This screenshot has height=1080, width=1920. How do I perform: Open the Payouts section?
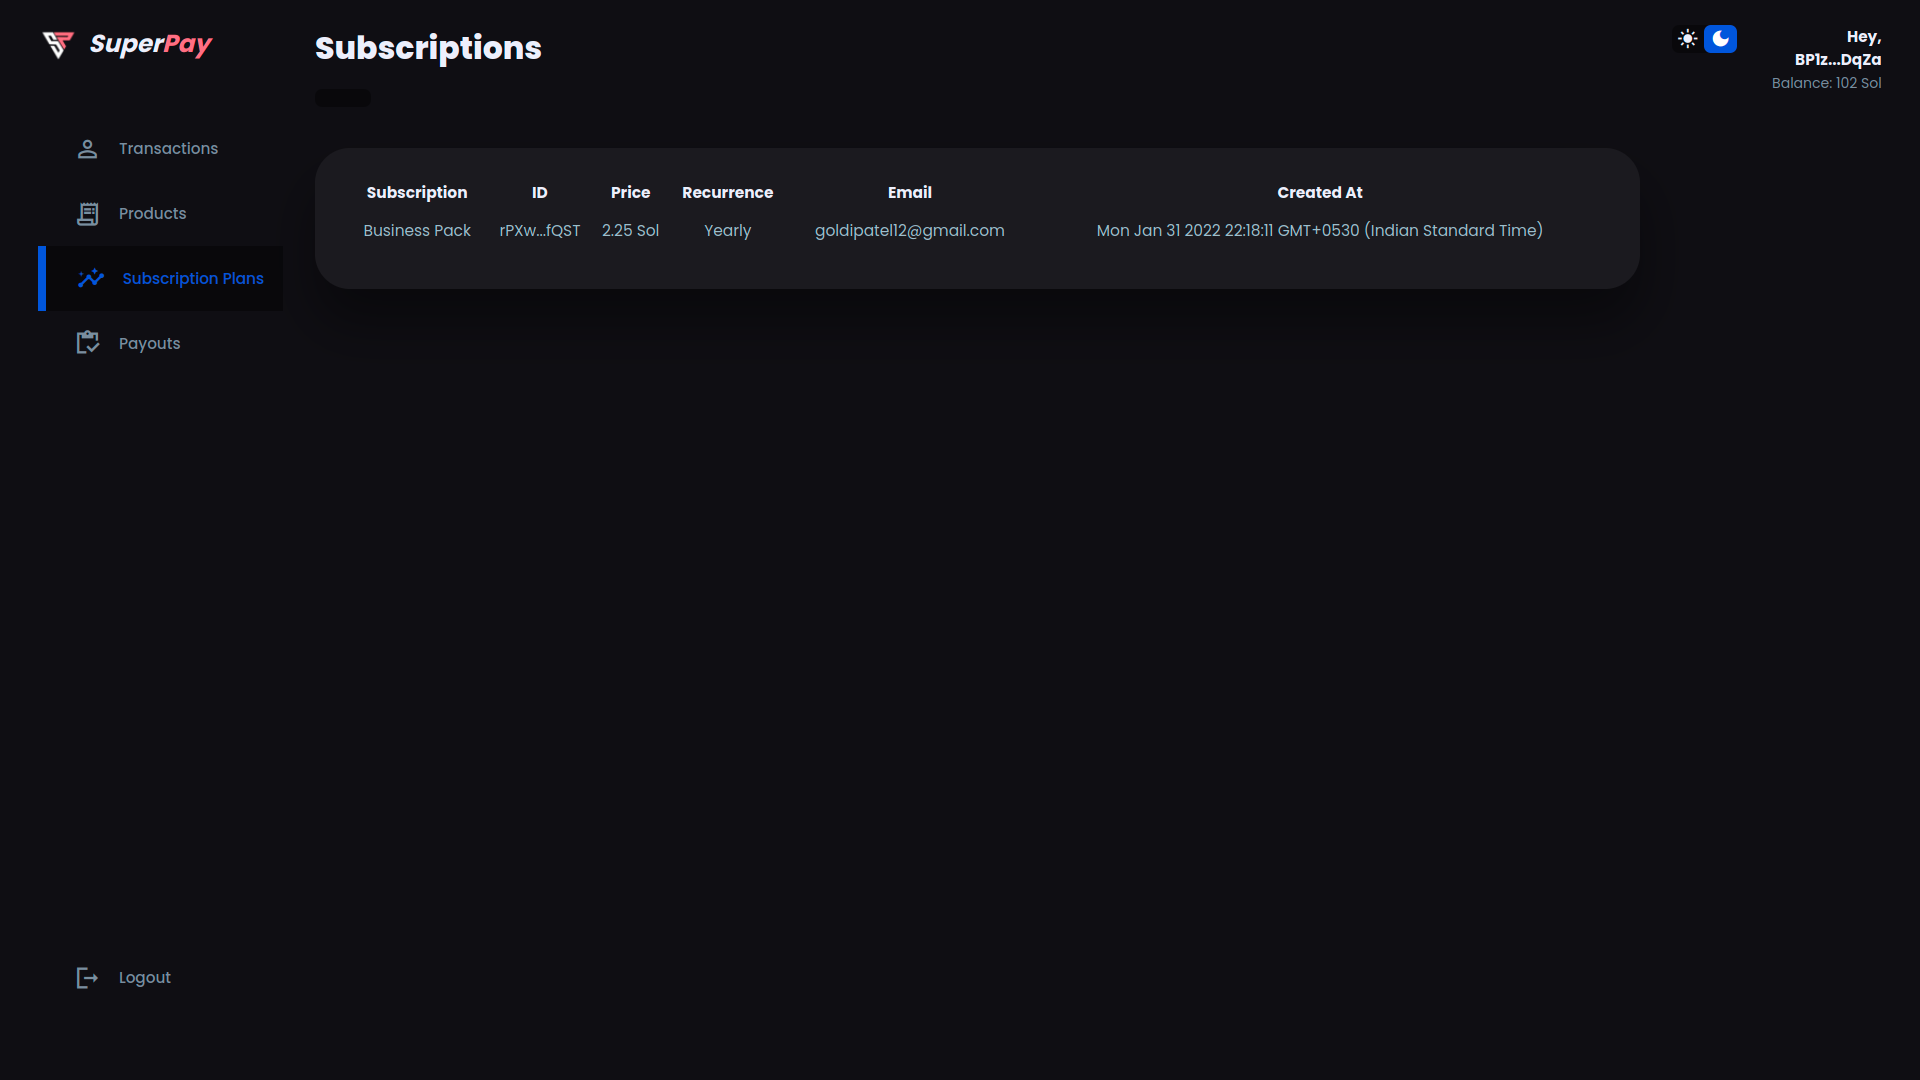coord(149,344)
